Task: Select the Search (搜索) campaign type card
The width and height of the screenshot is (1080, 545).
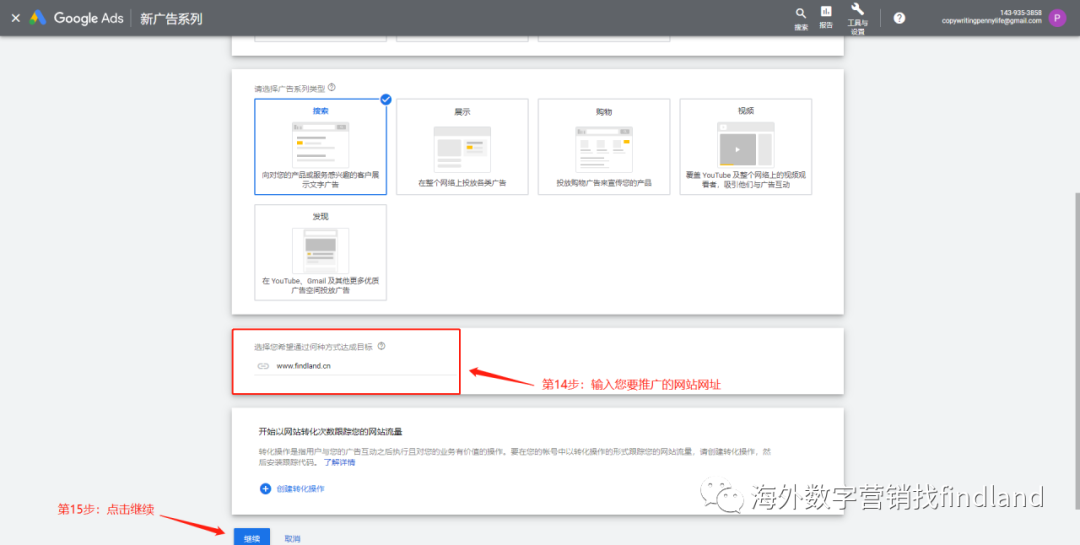Action: [320, 147]
